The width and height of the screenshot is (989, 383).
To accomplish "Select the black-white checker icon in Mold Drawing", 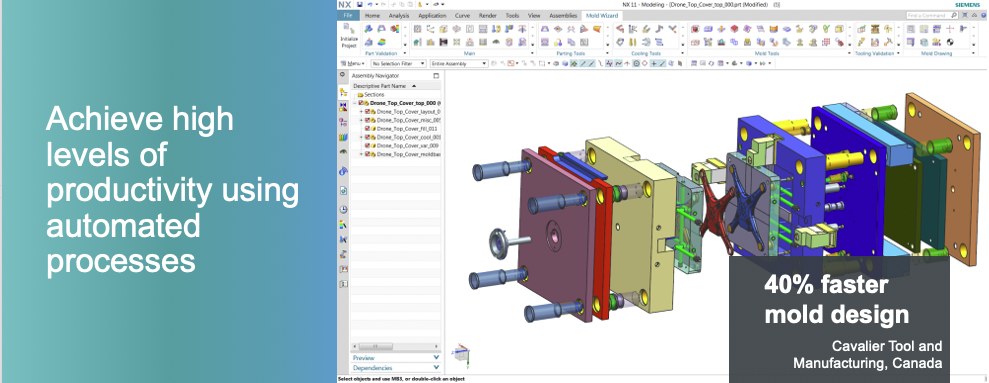I will 950,42.
